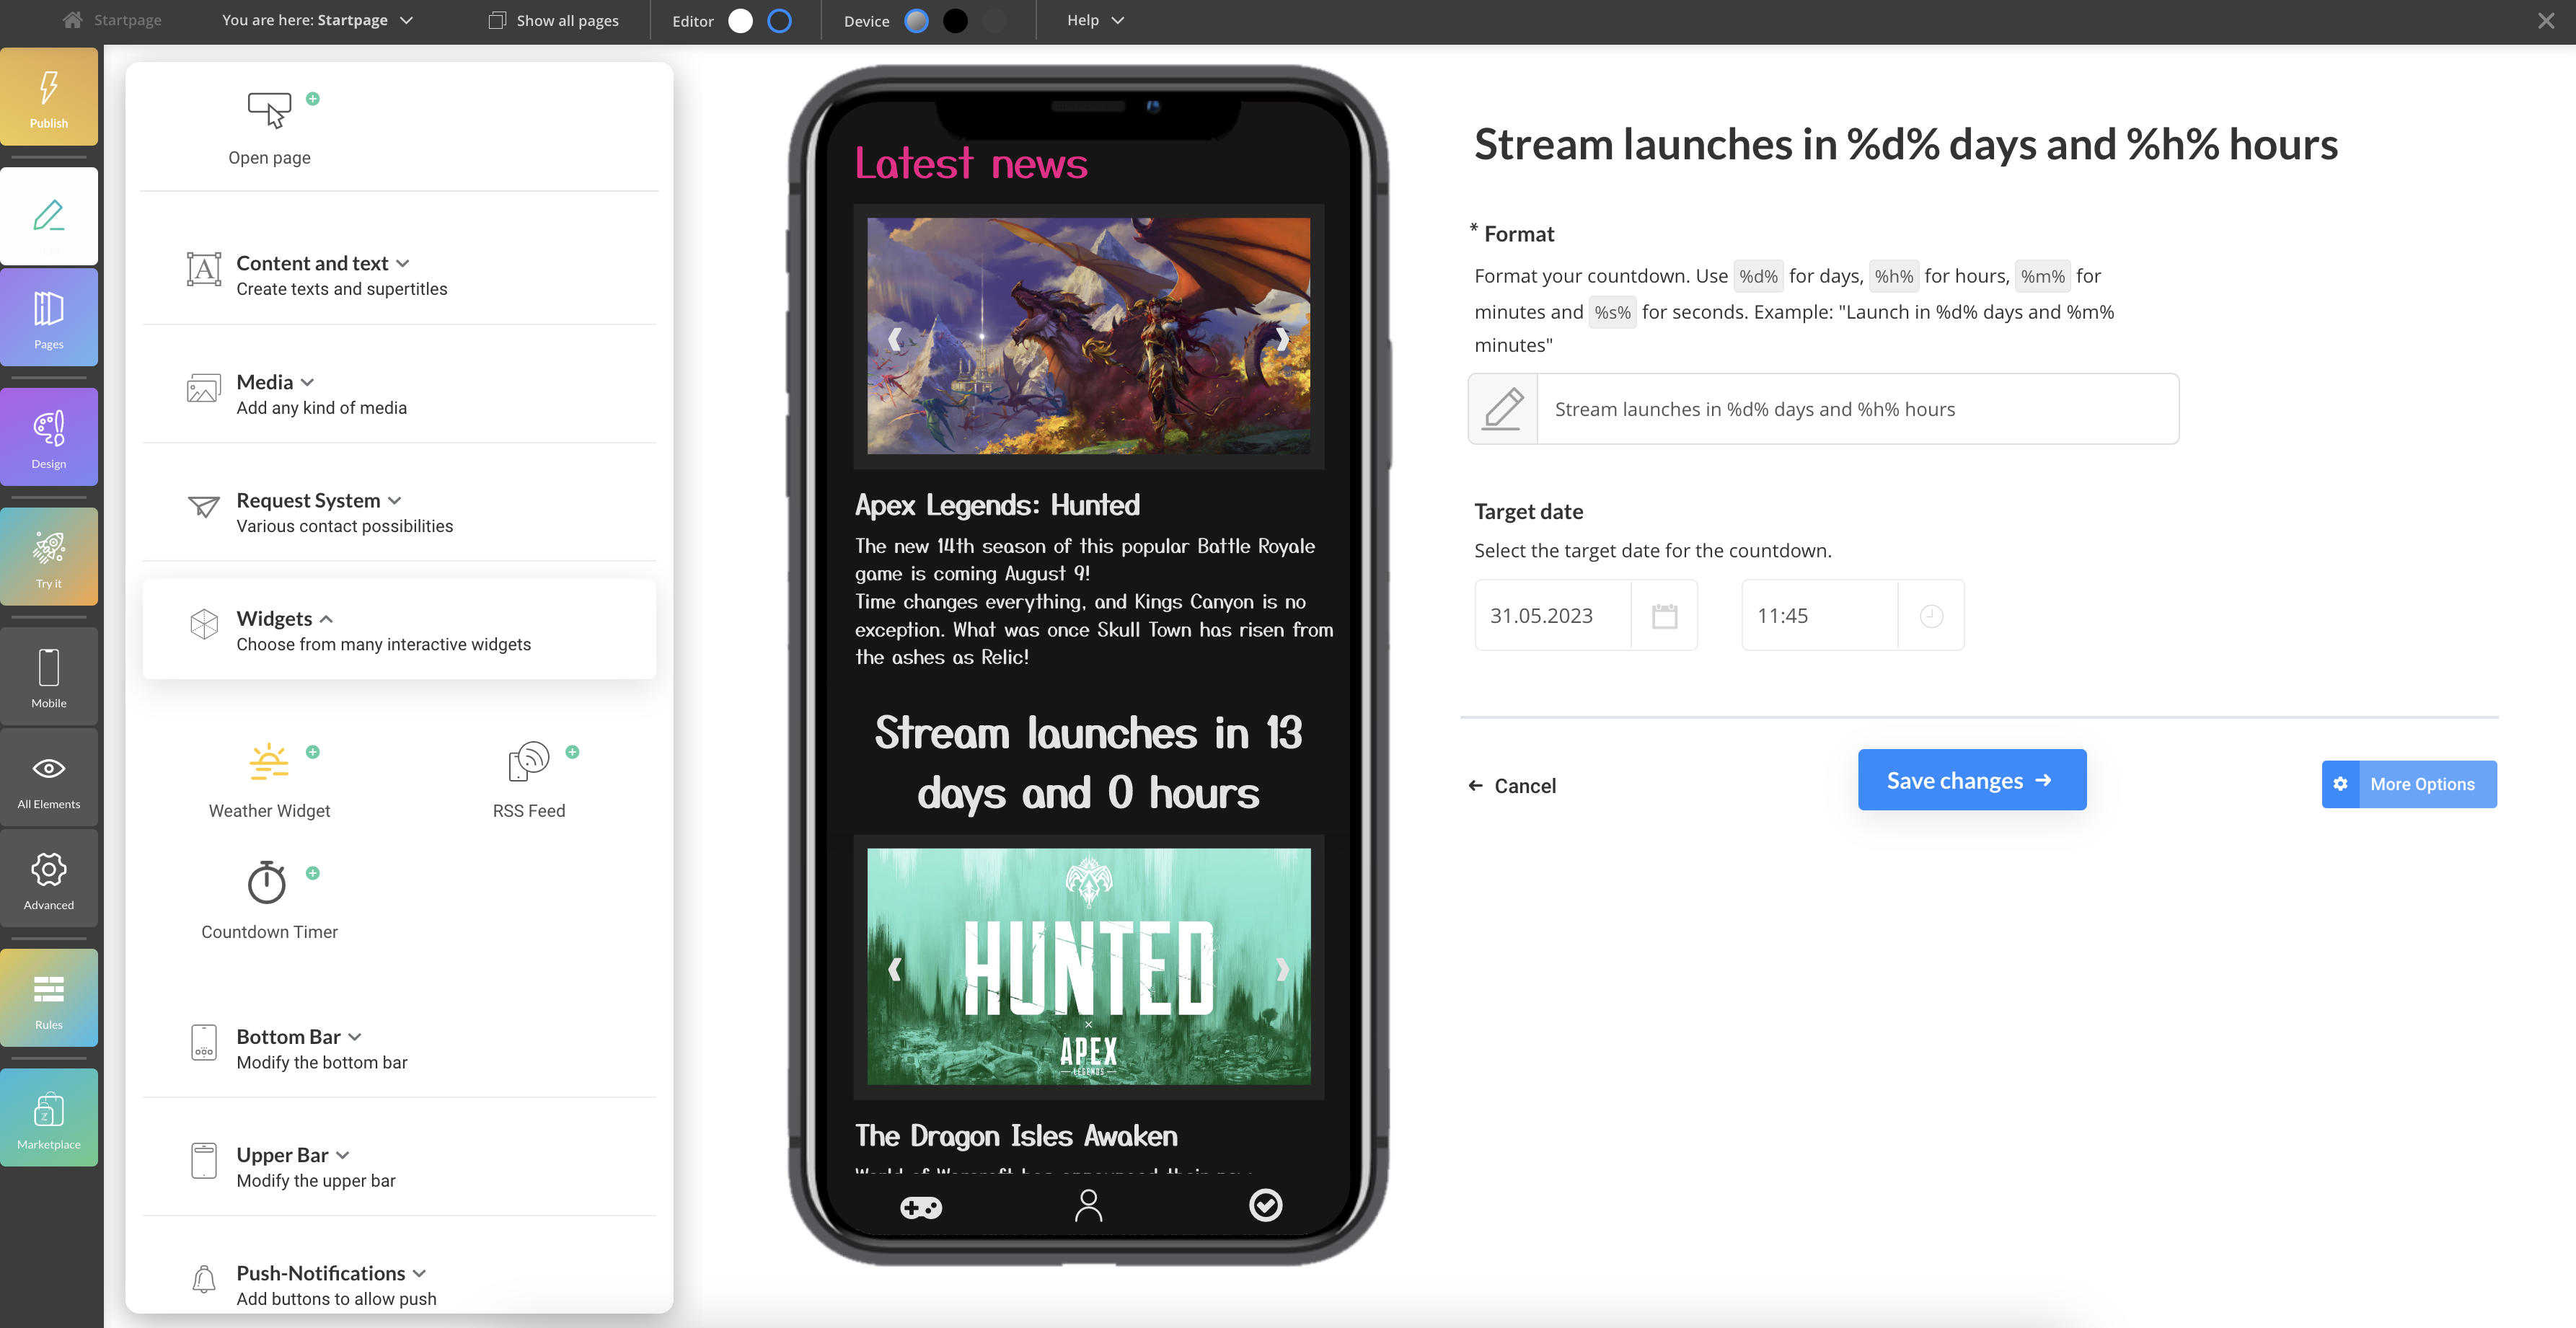The height and width of the screenshot is (1328, 2576).
Task: Toggle the Editor dark mode switch
Action: (x=777, y=20)
